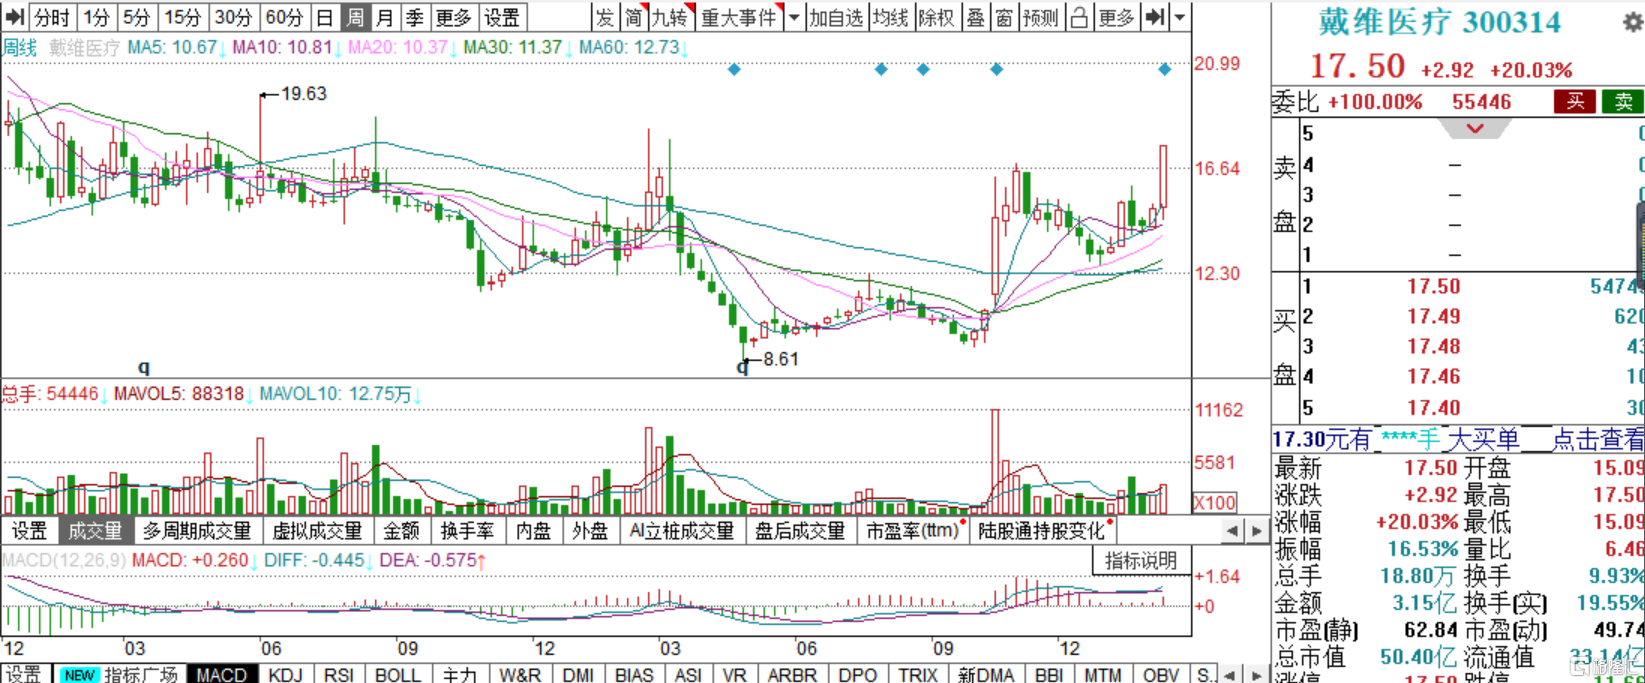Switch to the W&R indicator tab
This screenshot has width=1645, height=683.
coord(520,674)
